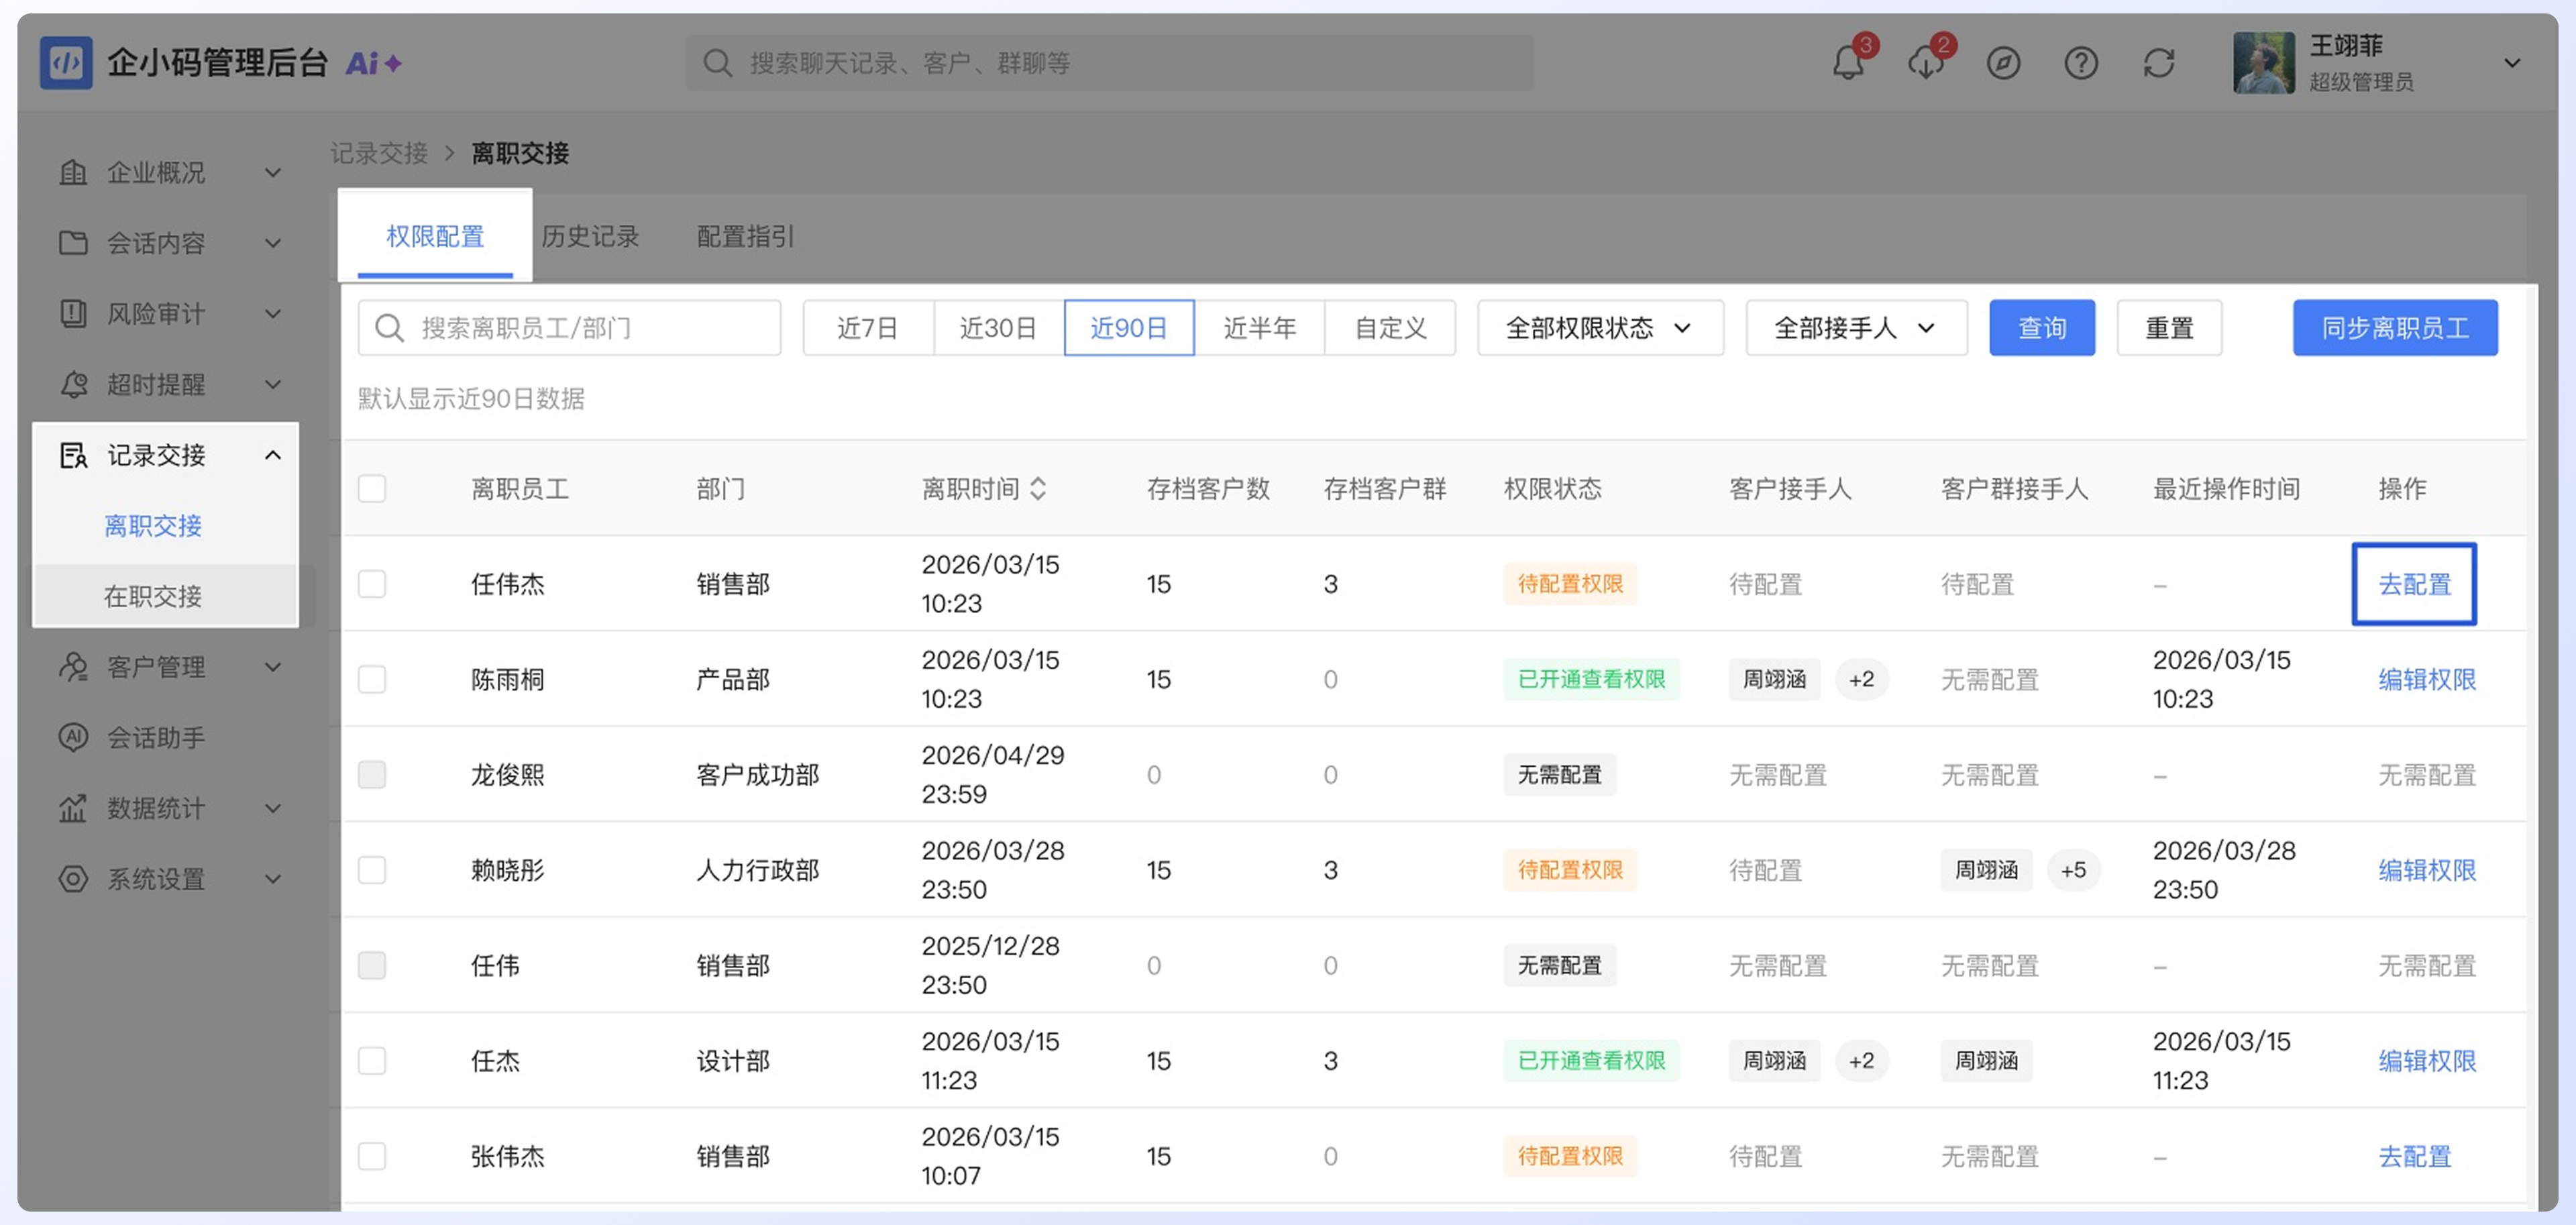Click the 查询 button

(x=2042, y=328)
